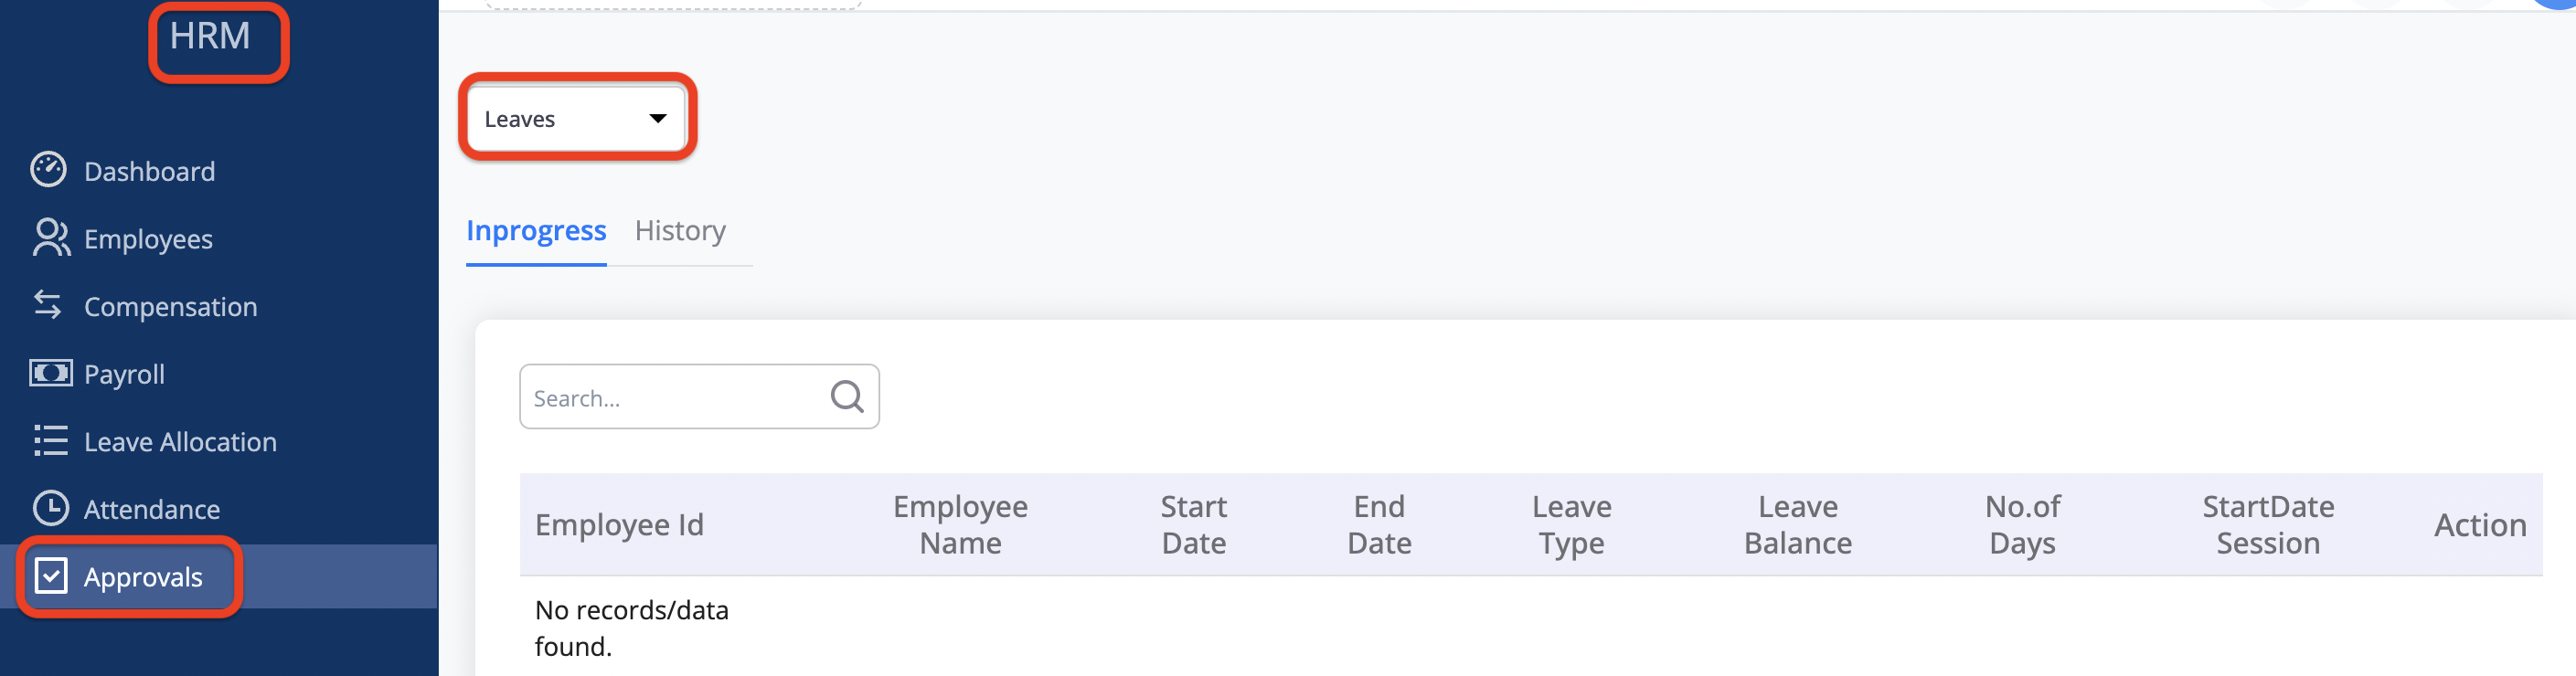Viewport: 2576px width, 676px height.
Task: Click the Start Date column header
Action: (1193, 525)
